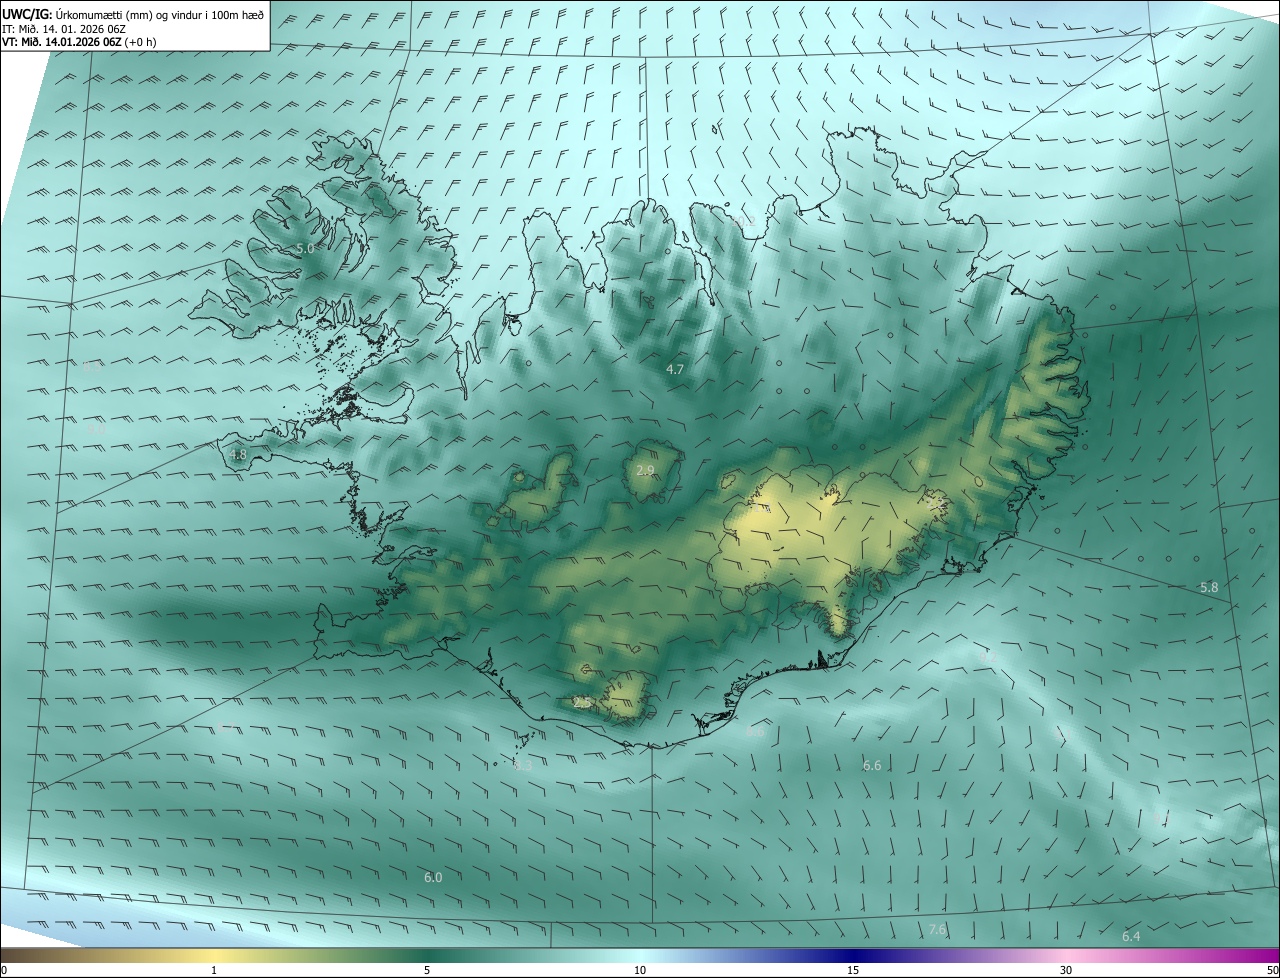1280x978 pixels.
Task: Click the 4.8 value on the western peninsula
Action: coord(238,454)
